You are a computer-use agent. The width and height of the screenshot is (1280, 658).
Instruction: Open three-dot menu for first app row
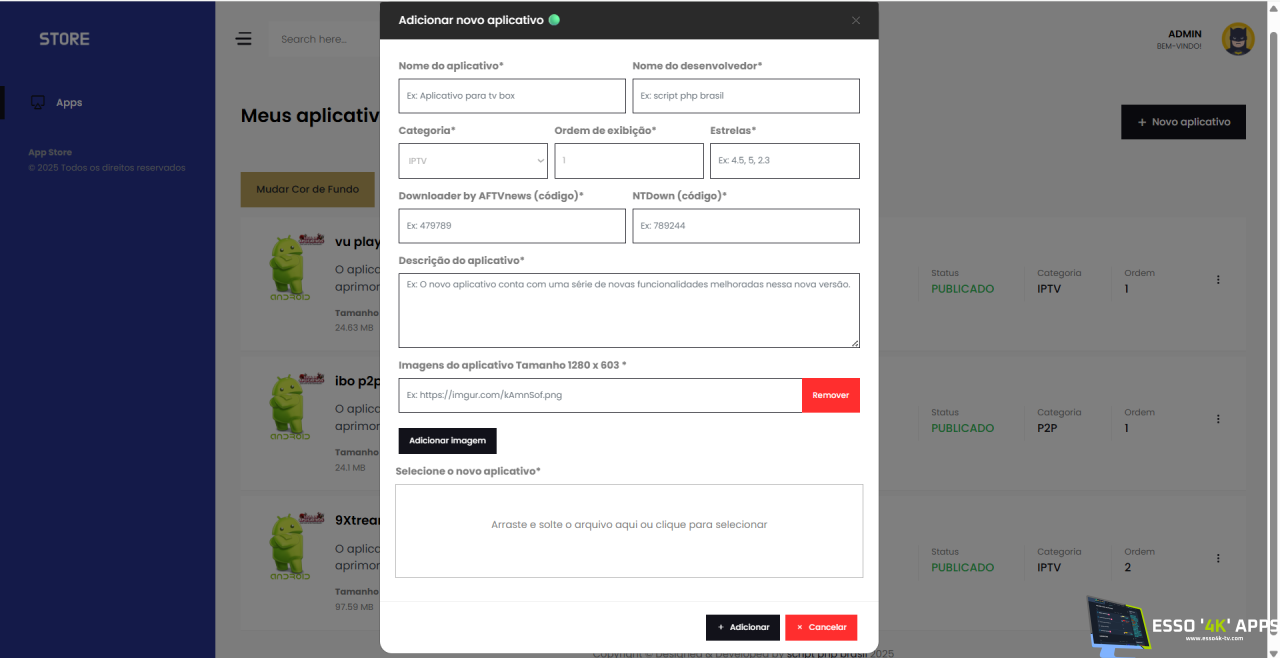[1218, 280]
